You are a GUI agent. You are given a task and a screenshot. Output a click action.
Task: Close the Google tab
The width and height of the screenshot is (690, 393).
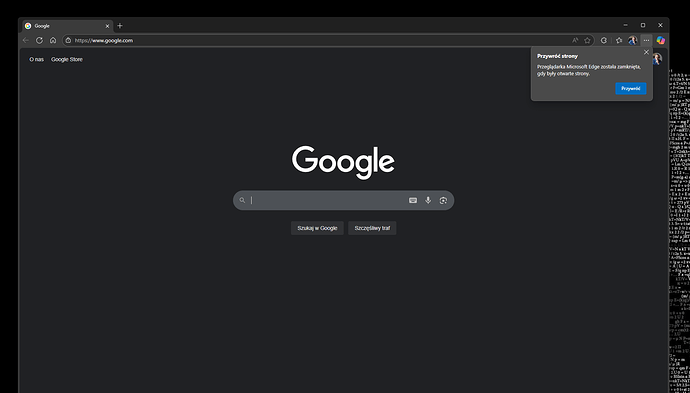click(x=107, y=26)
